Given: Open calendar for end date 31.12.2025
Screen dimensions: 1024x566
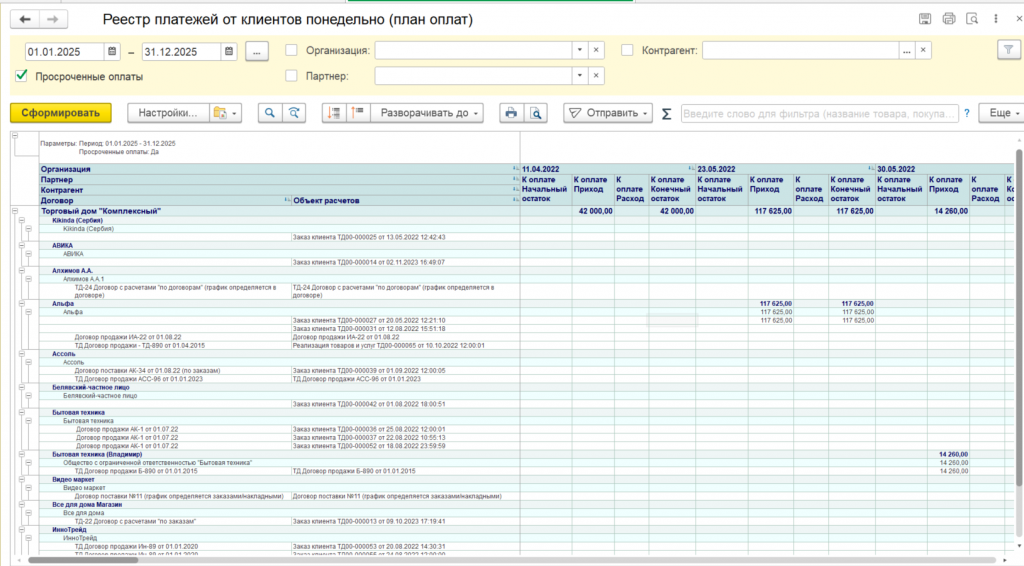Looking at the screenshot, I should tap(230, 51).
